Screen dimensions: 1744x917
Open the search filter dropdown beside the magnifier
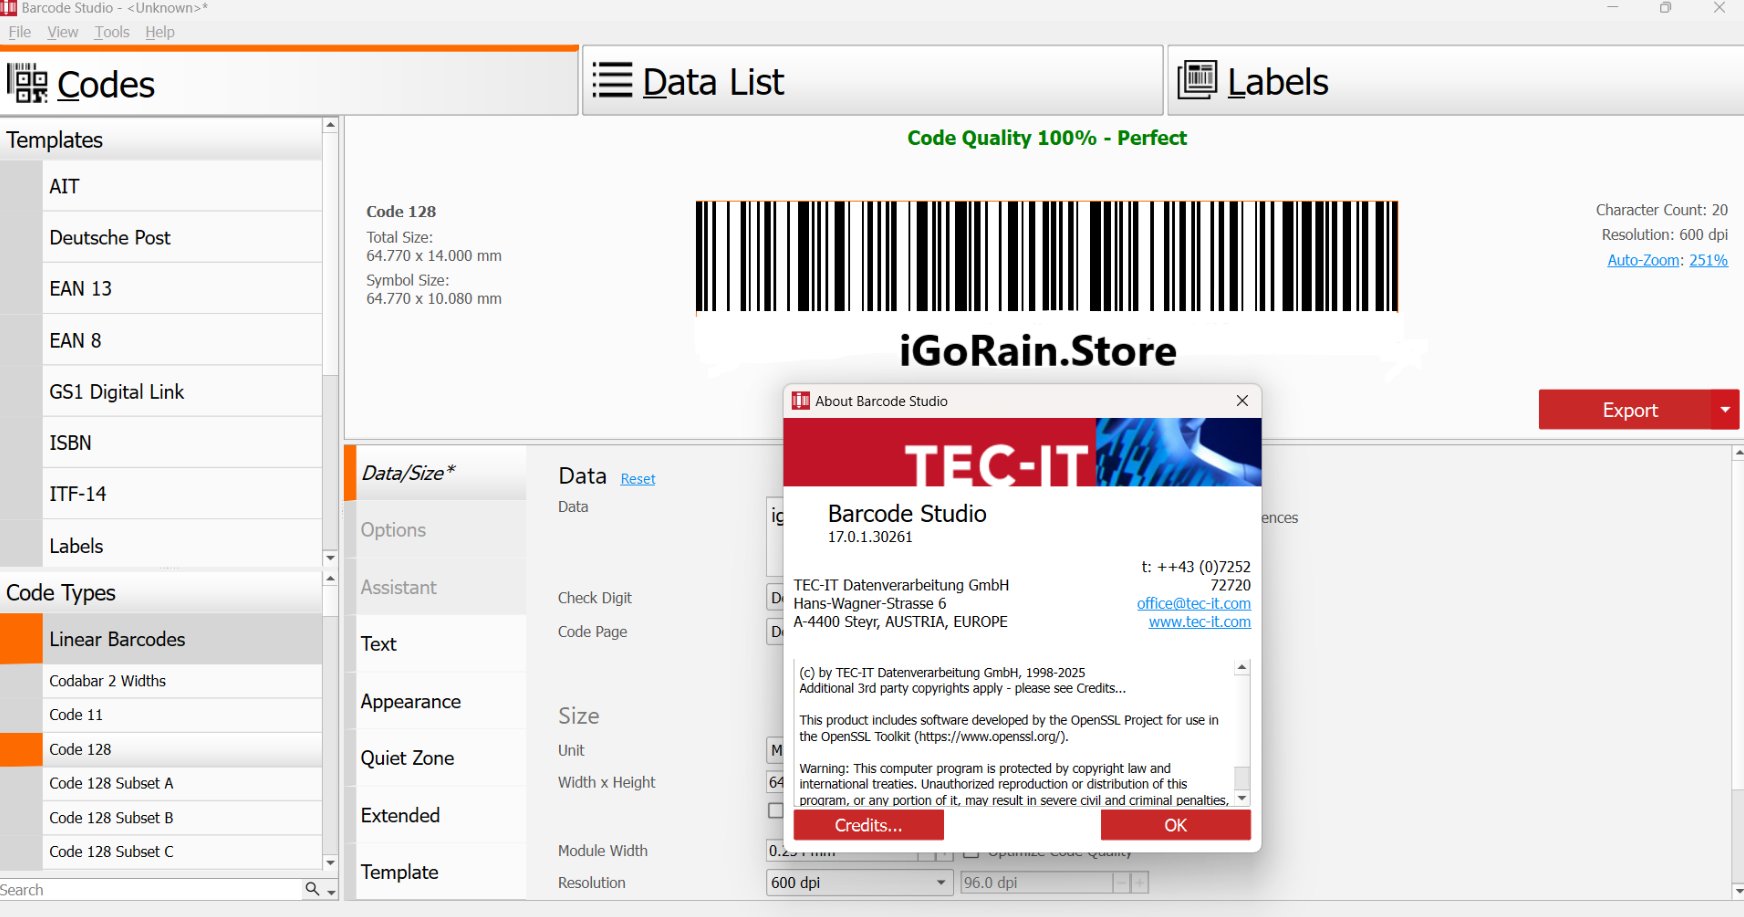click(331, 891)
